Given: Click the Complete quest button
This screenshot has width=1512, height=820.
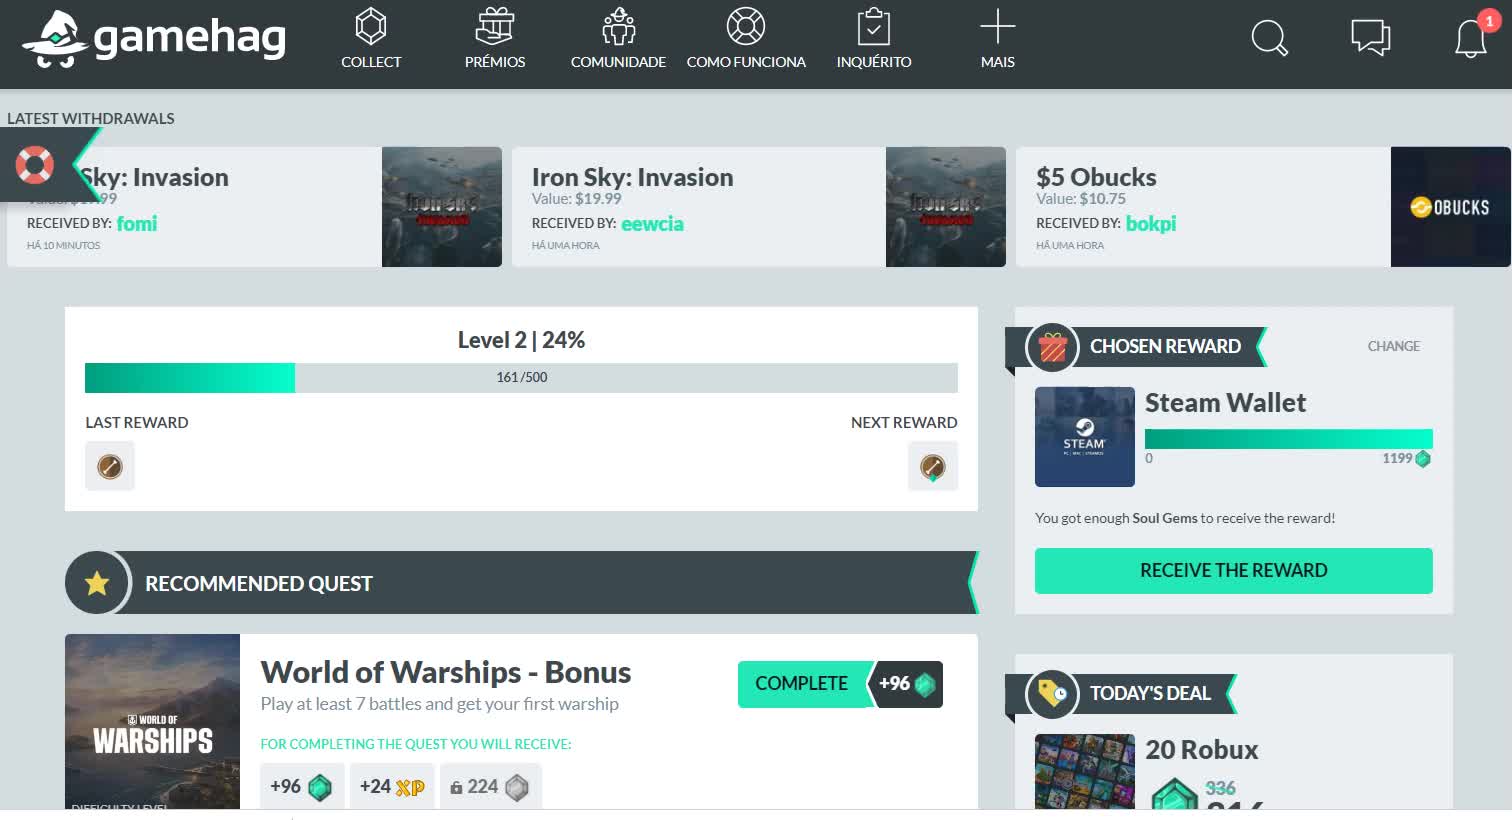Looking at the screenshot, I should coord(802,684).
